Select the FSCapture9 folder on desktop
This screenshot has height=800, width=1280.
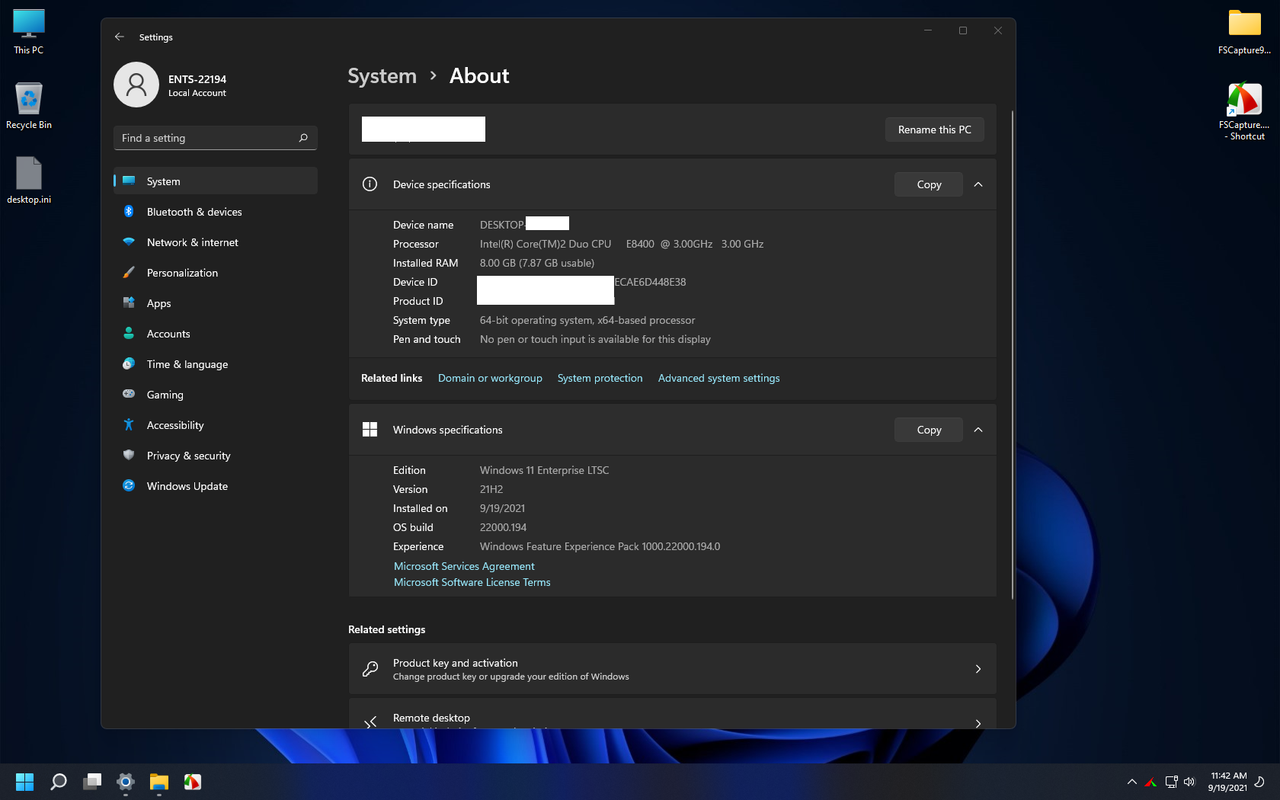click(x=1244, y=31)
